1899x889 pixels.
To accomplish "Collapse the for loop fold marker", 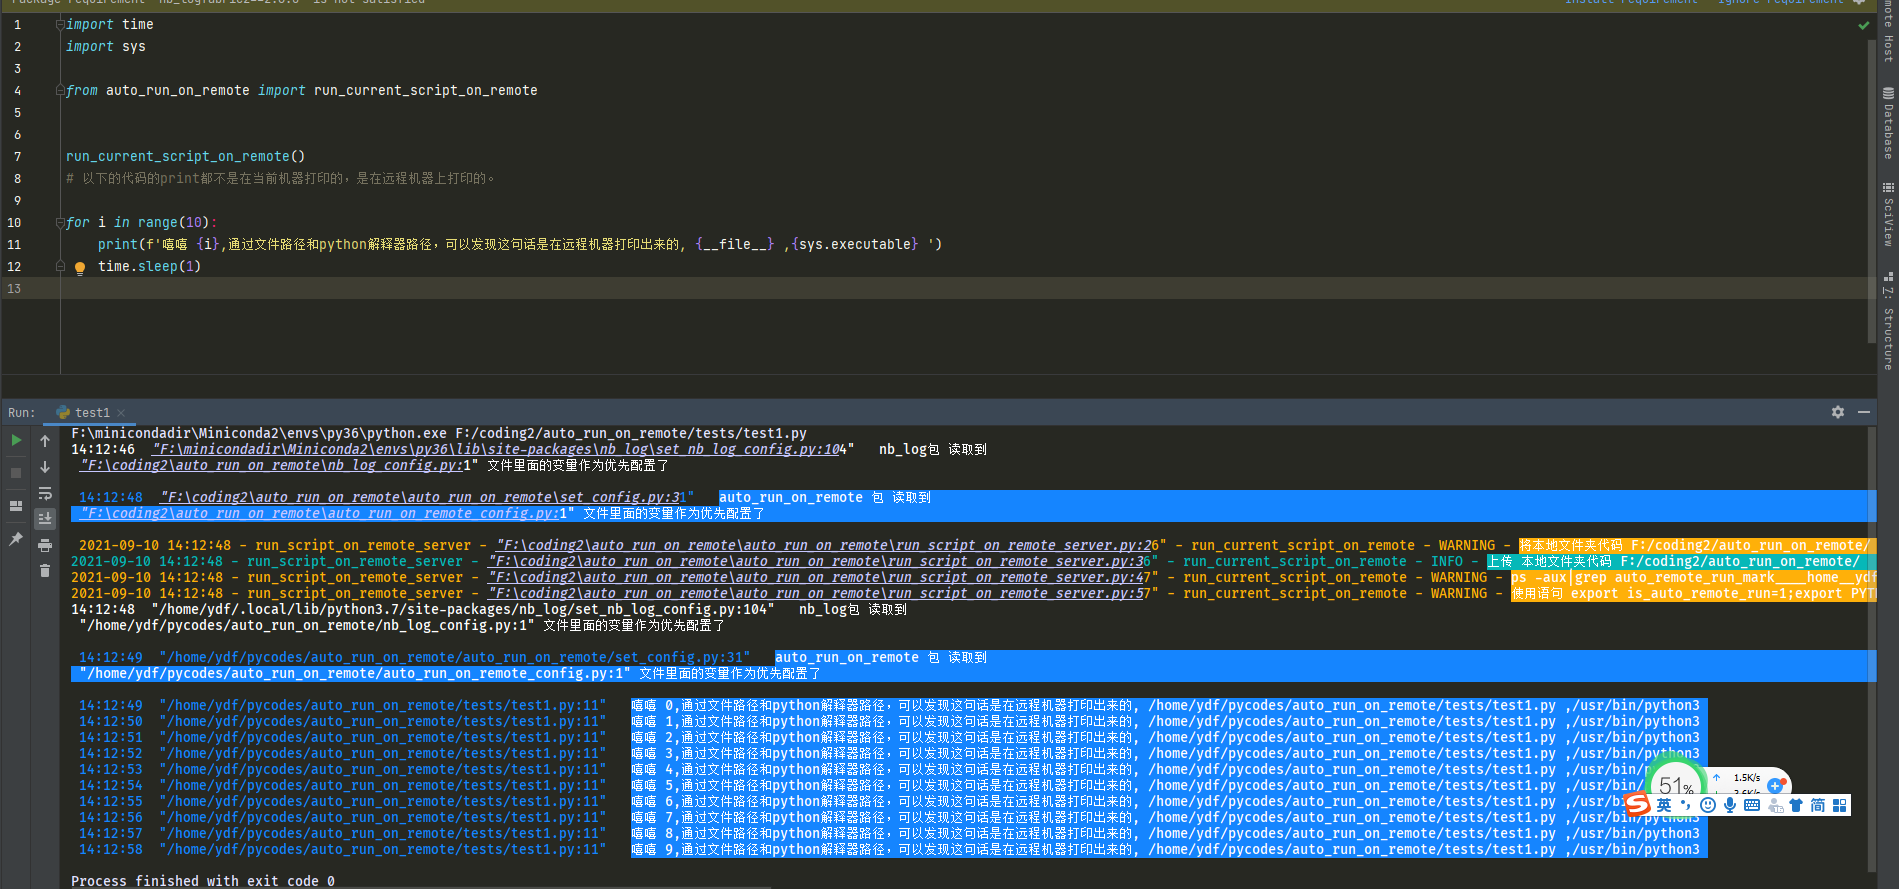I will tap(60, 222).
